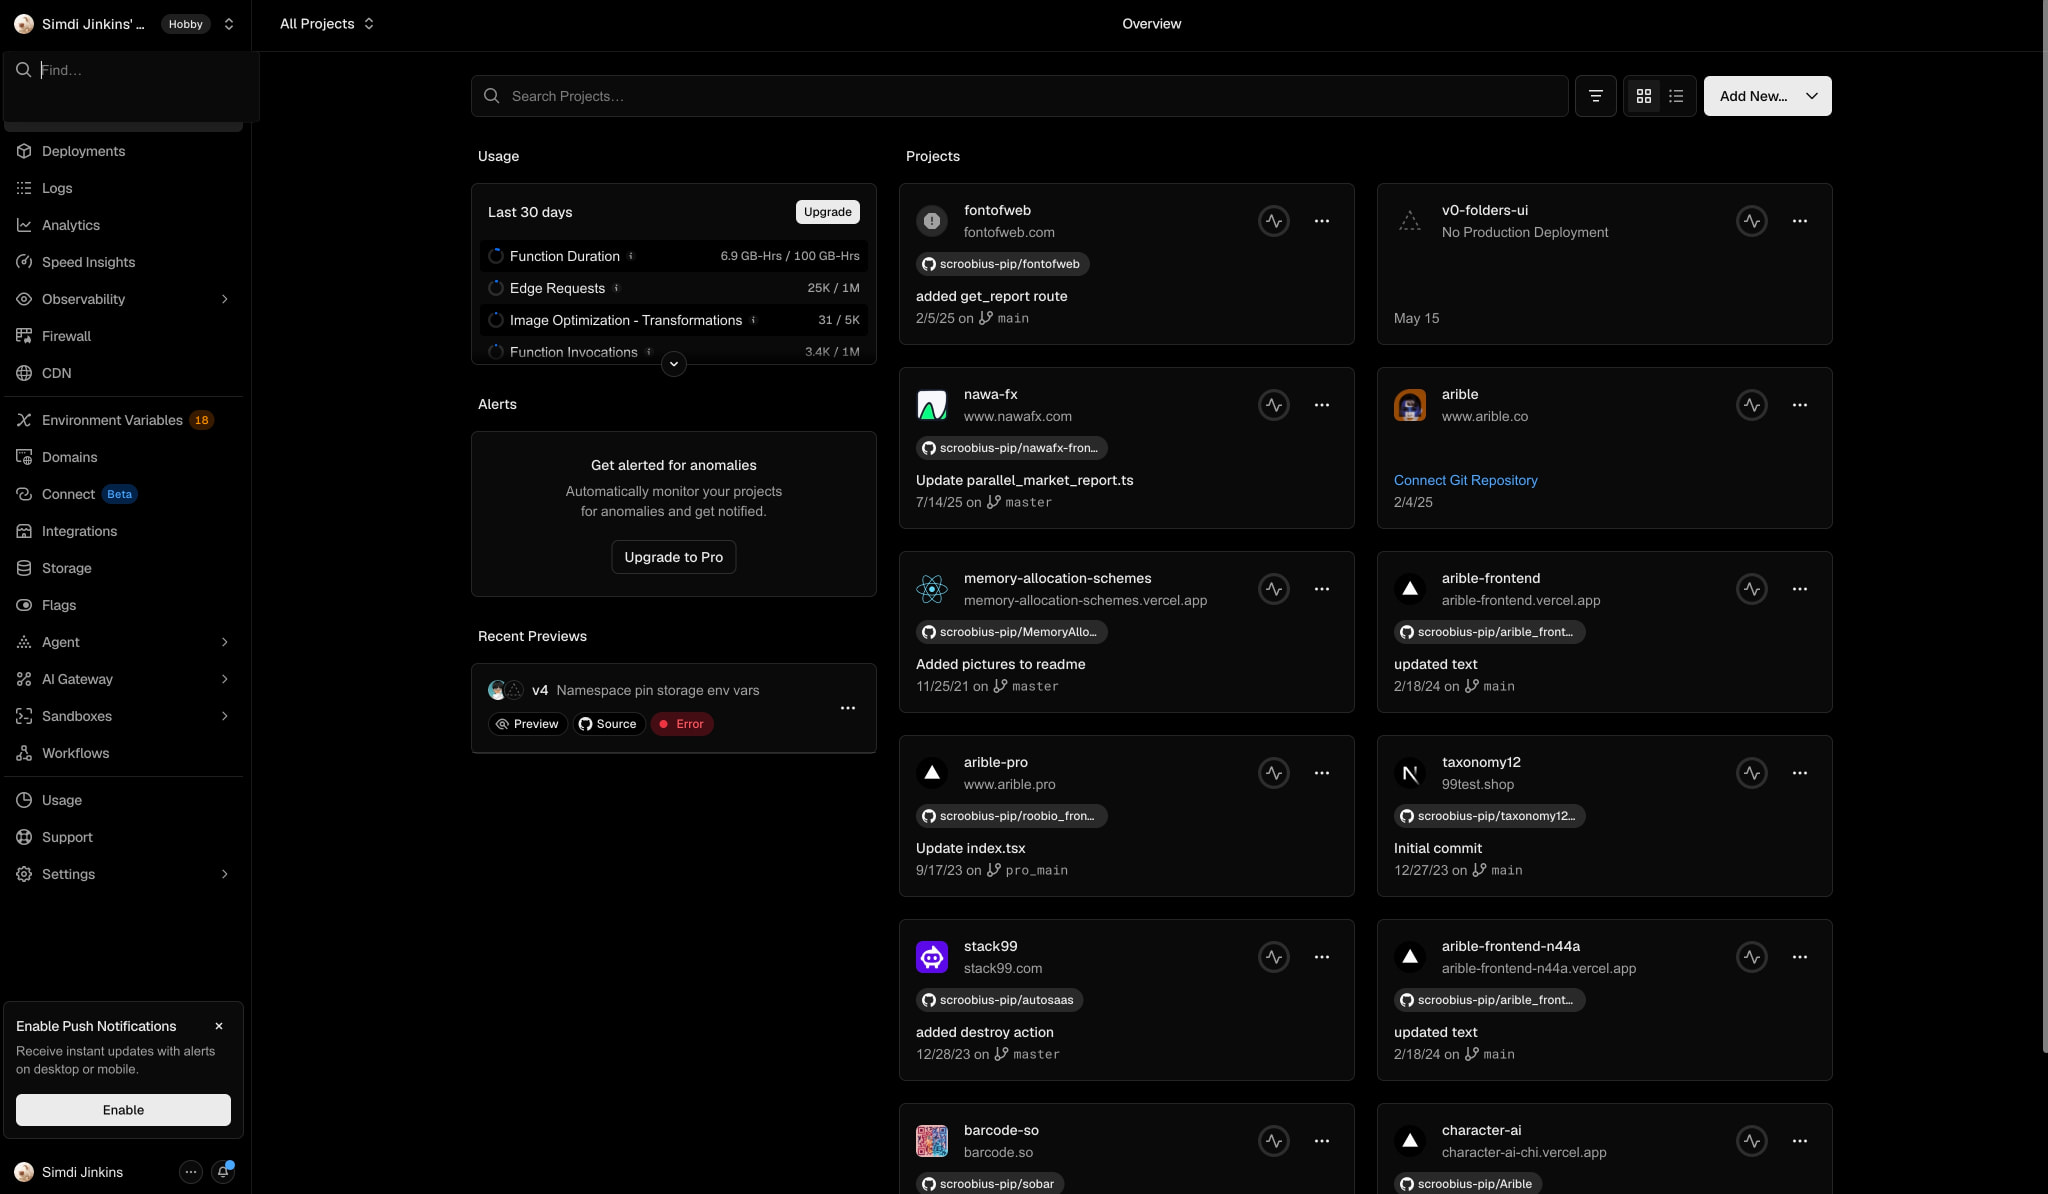Image resolution: width=2048 pixels, height=1194 pixels.
Task: Open the All Projects switcher
Action: point(327,24)
